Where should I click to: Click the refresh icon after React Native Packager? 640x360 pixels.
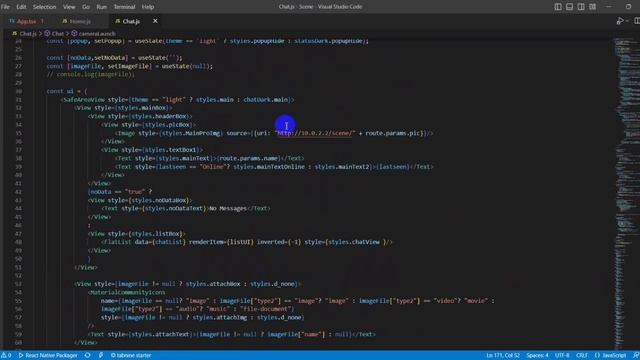coord(87,356)
